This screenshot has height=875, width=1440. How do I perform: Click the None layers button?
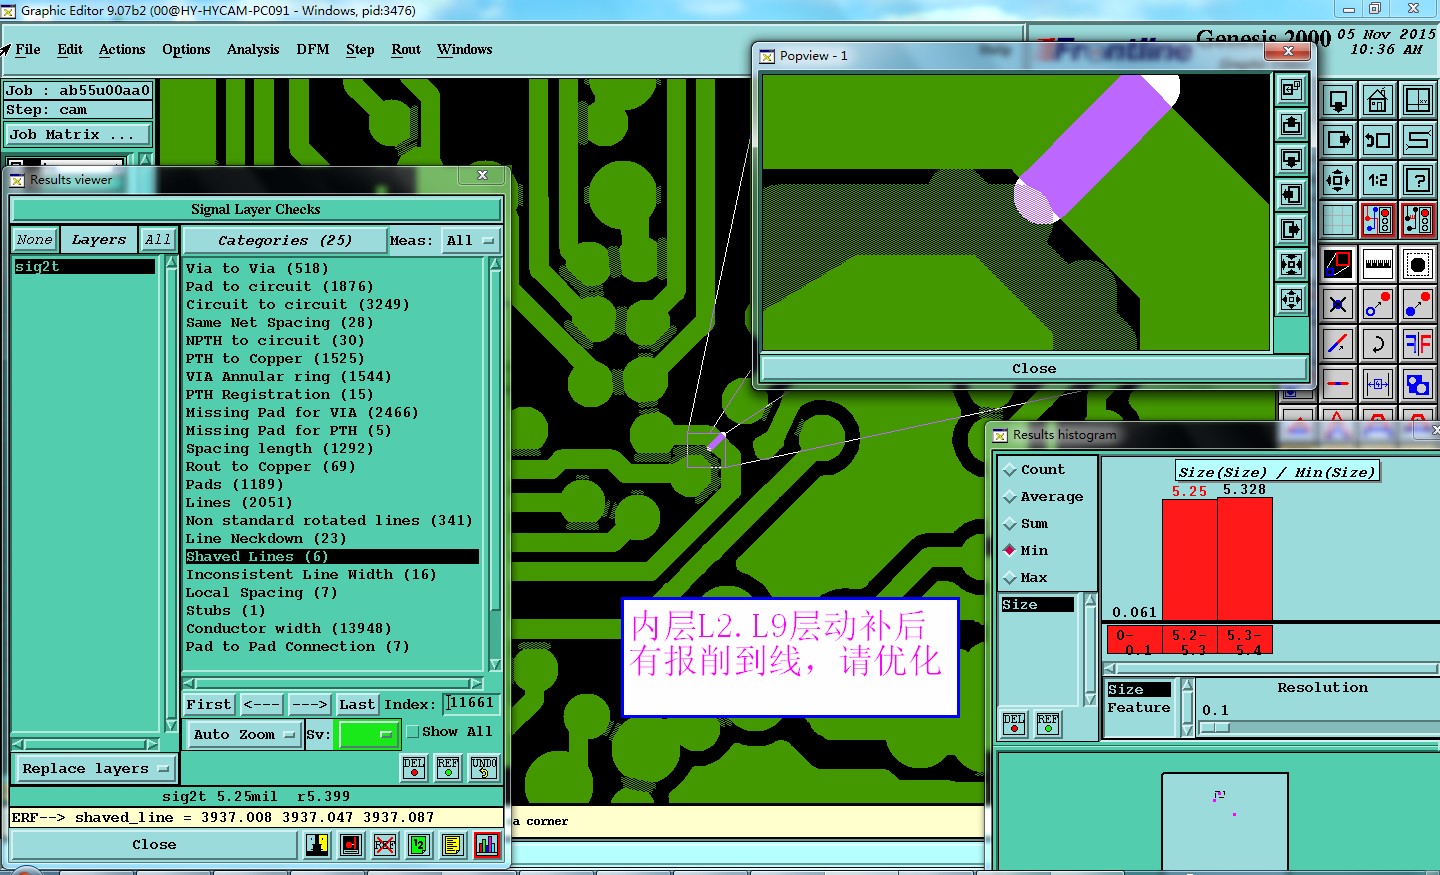(34, 240)
